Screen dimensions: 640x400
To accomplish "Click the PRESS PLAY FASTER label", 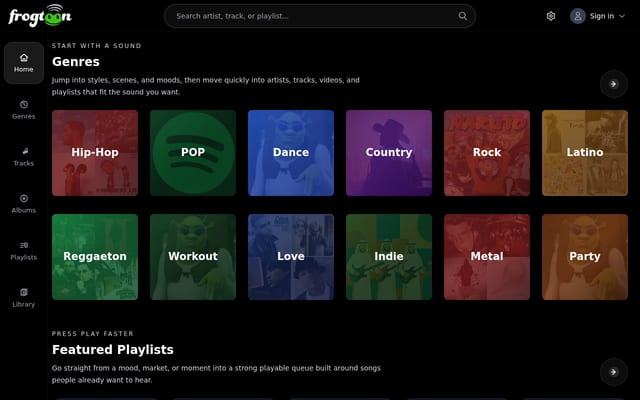I will (93, 333).
